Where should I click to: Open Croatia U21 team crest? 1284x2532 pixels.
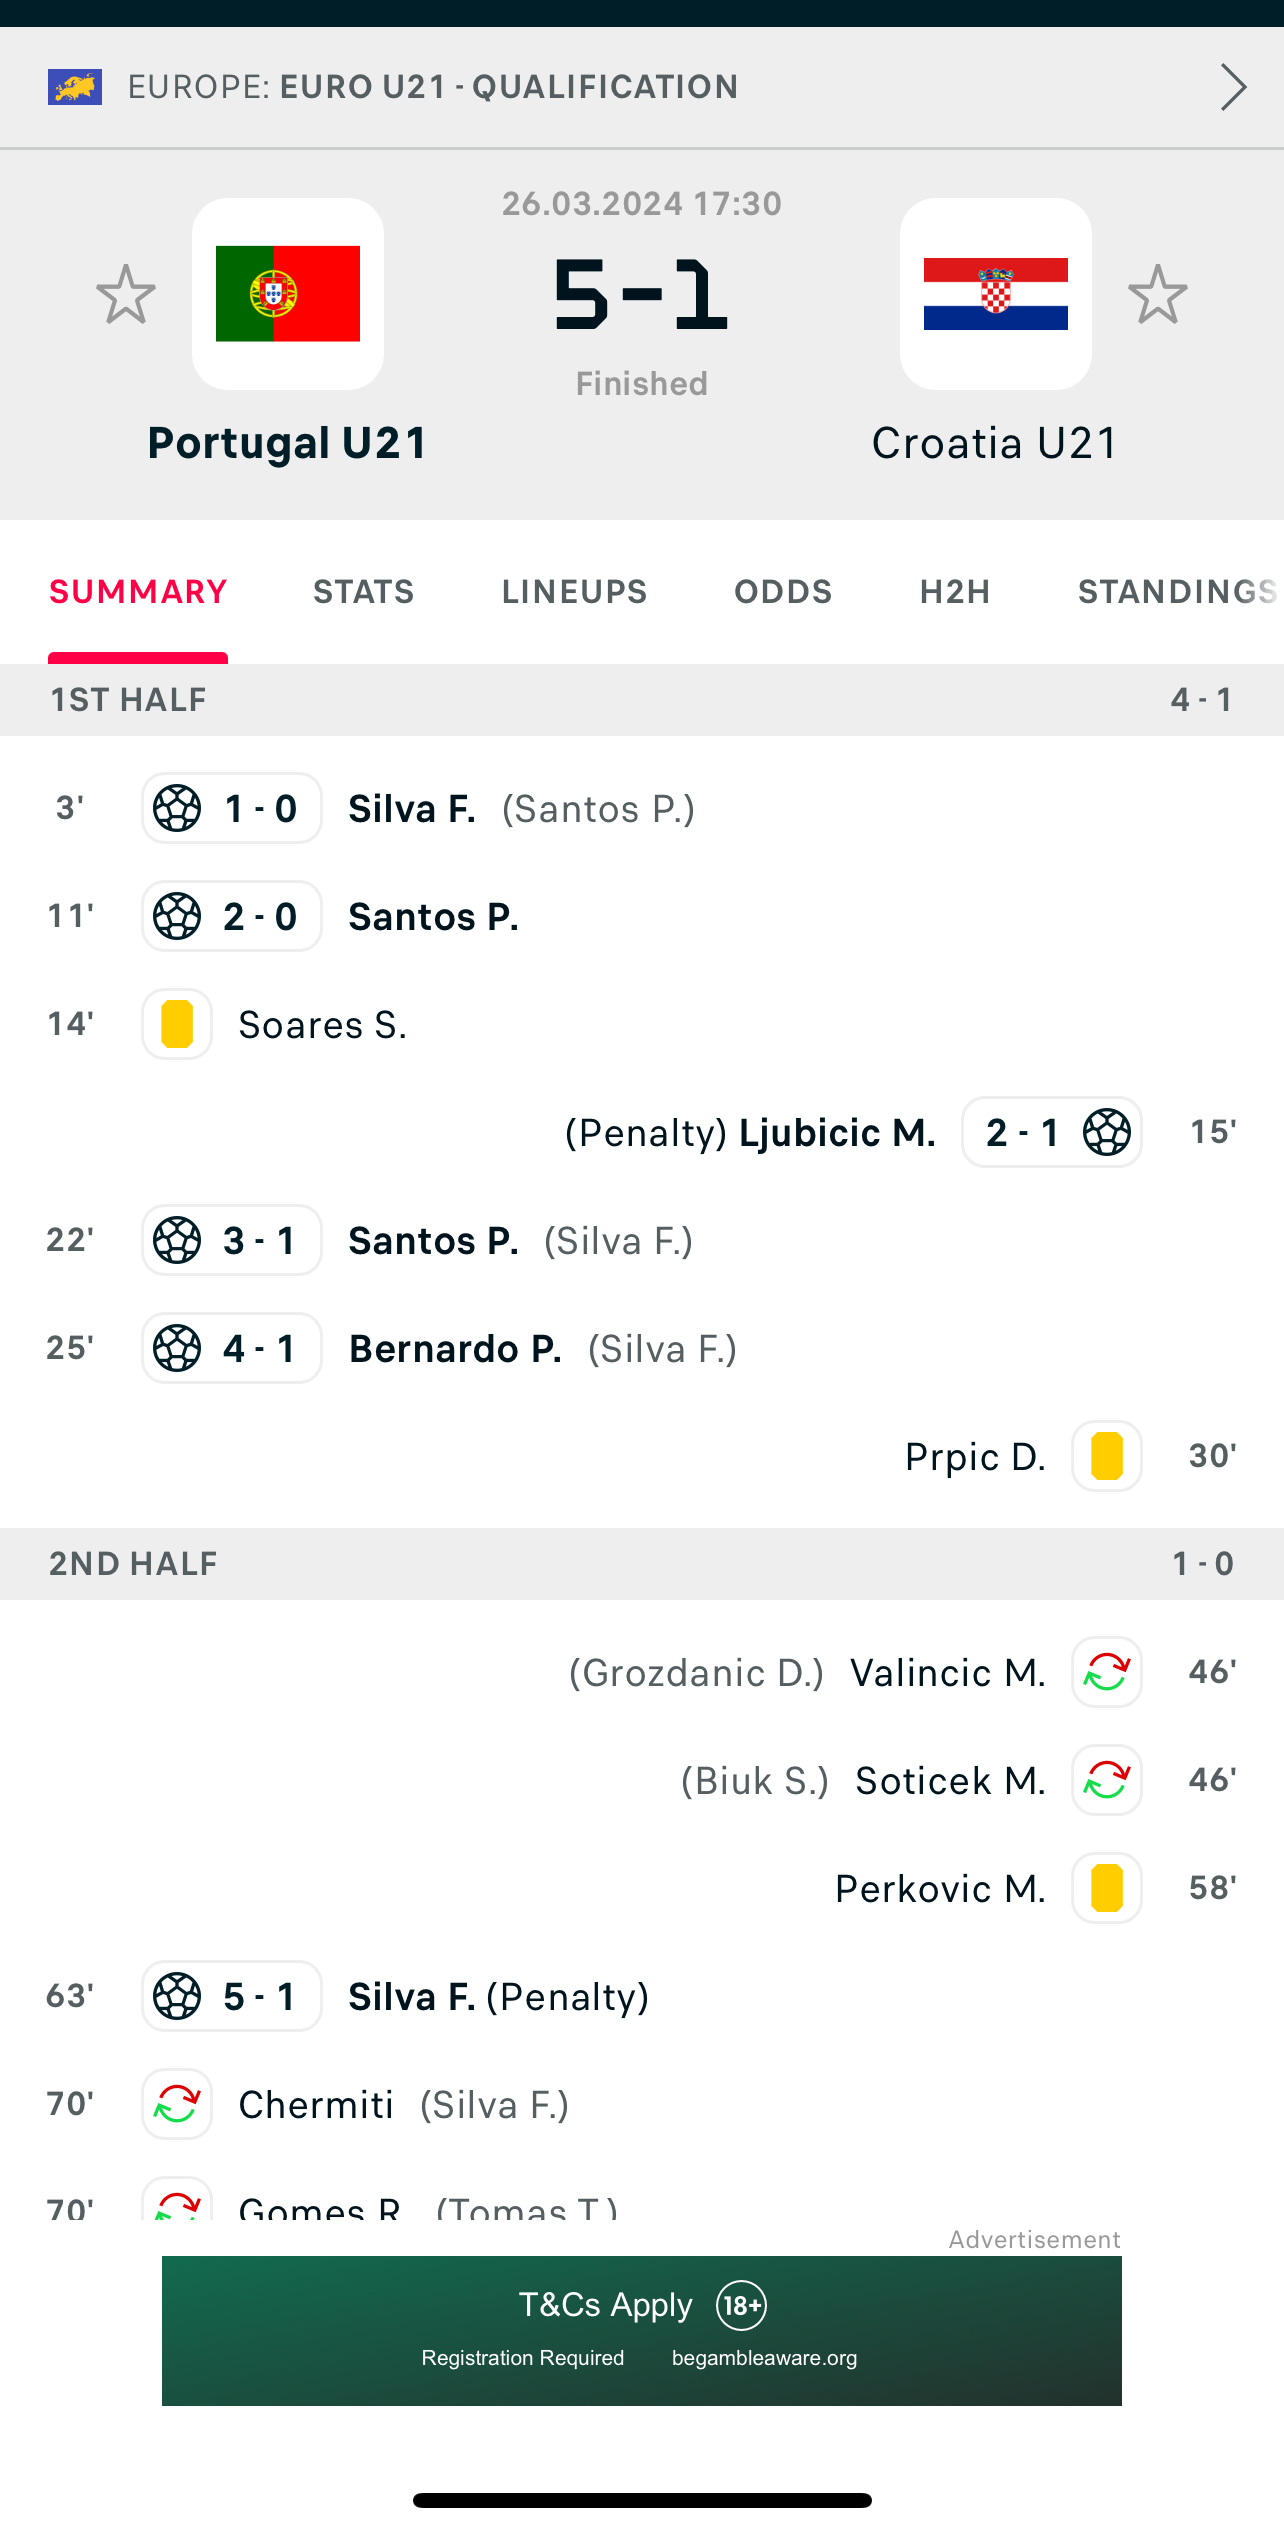(x=996, y=294)
